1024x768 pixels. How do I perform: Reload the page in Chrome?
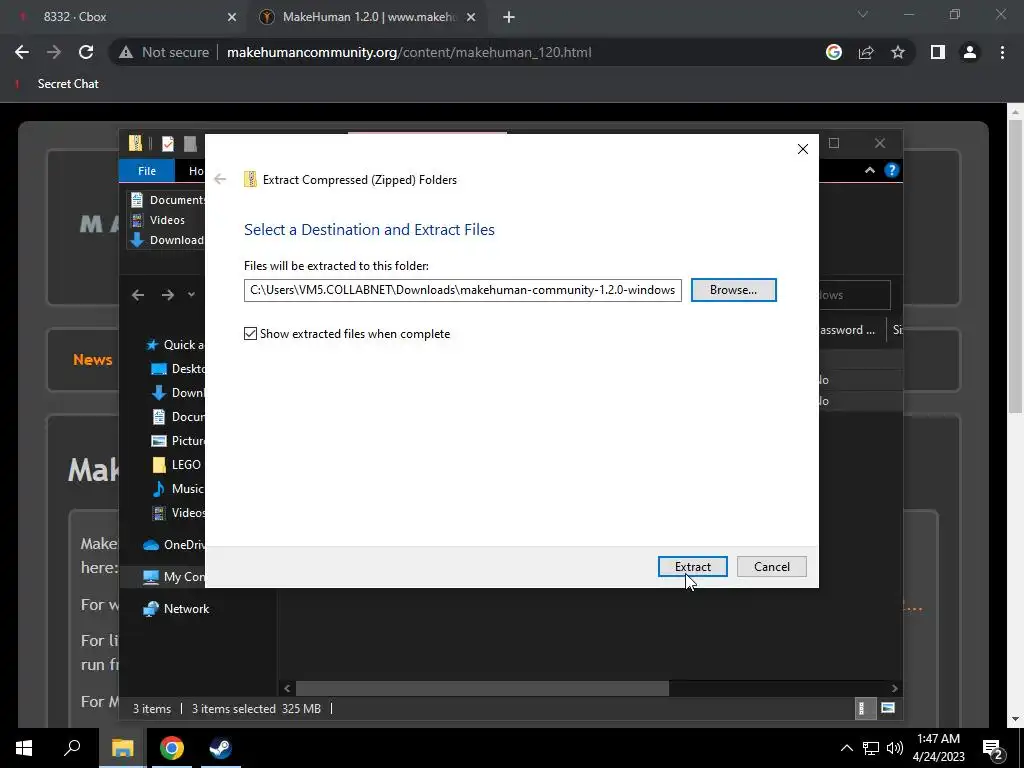pyautogui.click(x=86, y=52)
